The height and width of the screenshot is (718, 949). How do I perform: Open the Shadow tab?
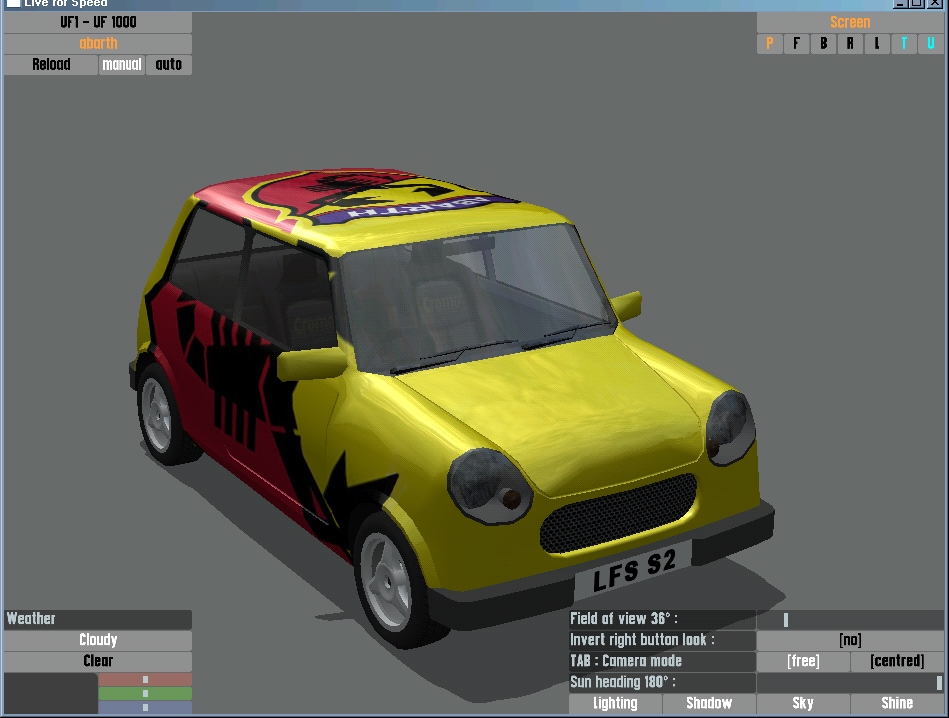709,703
